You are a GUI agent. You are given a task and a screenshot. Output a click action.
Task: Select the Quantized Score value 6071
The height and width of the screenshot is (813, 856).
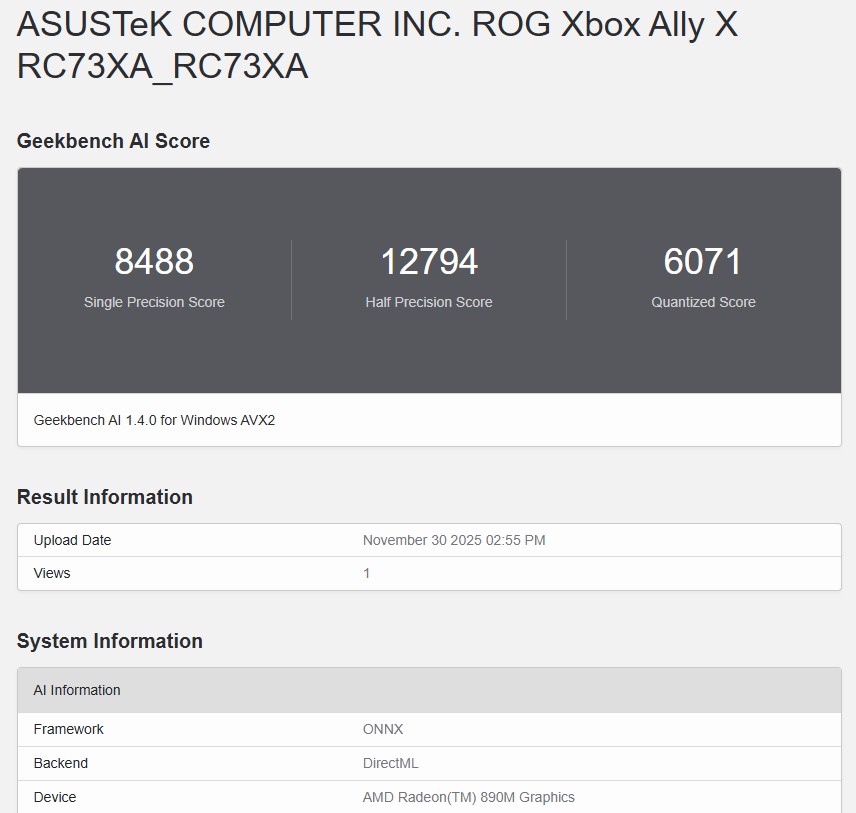(x=703, y=262)
